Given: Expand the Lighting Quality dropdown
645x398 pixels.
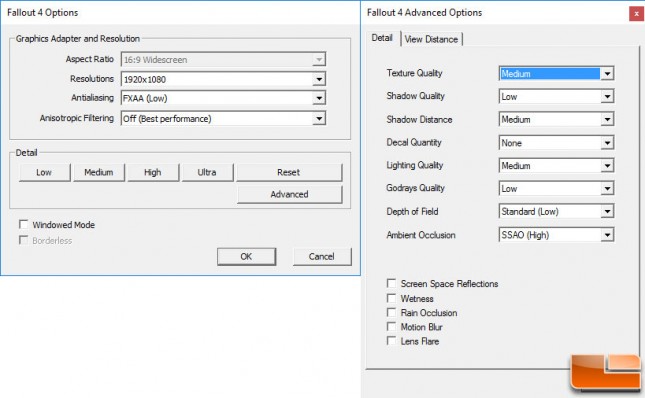Looking at the screenshot, I should point(557,166).
